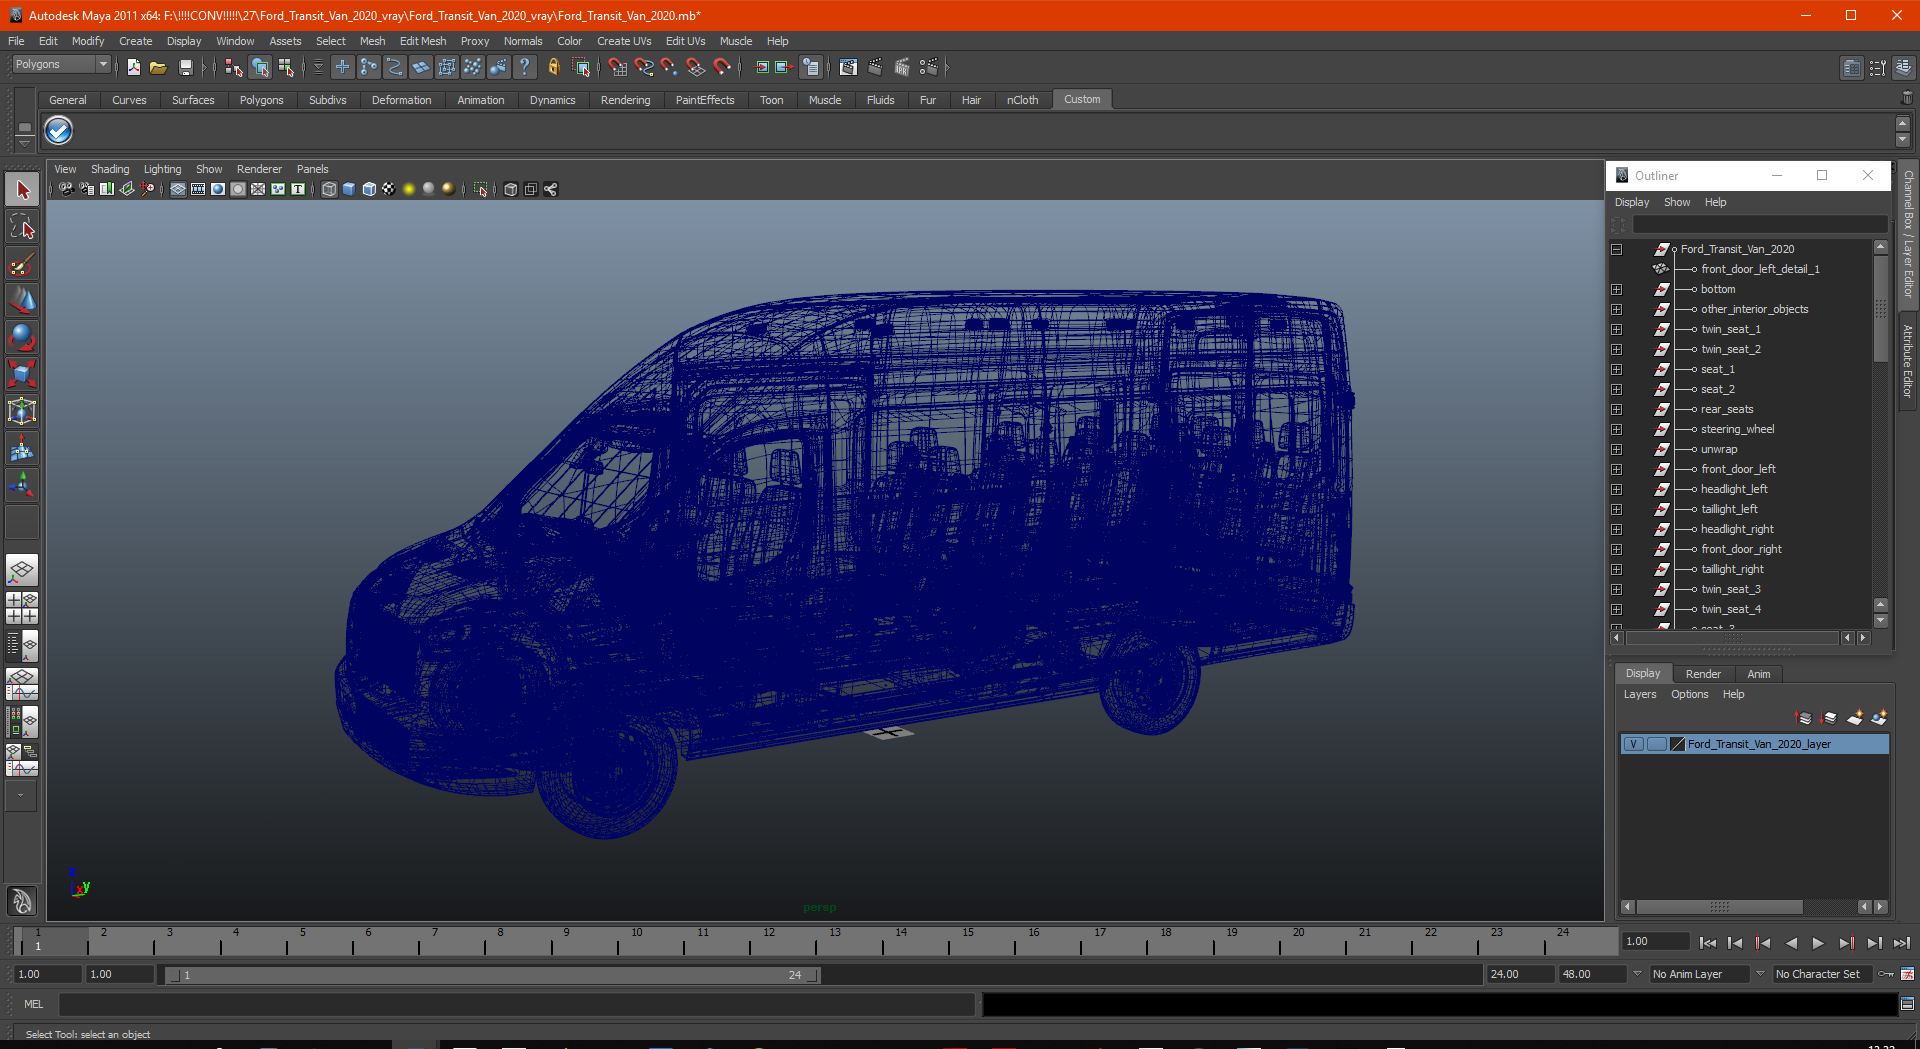Screen dimensions: 1920x1049
Task: Click Options in layer editor
Action: (x=1690, y=694)
